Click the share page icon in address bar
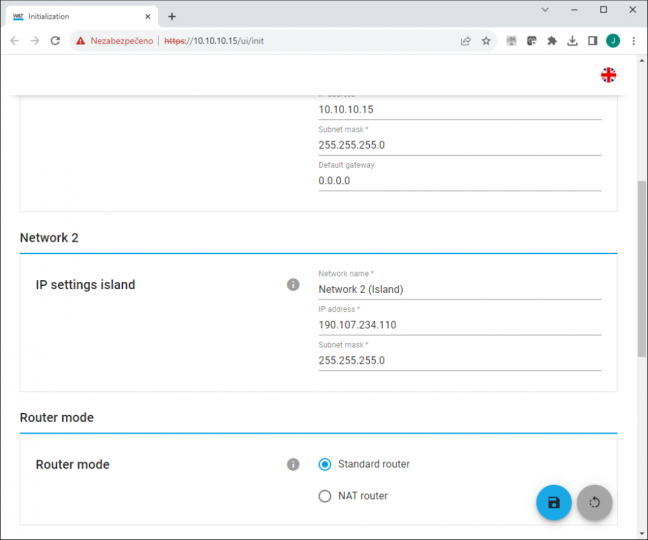The width and height of the screenshot is (648, 540). [x=466, y=40]
